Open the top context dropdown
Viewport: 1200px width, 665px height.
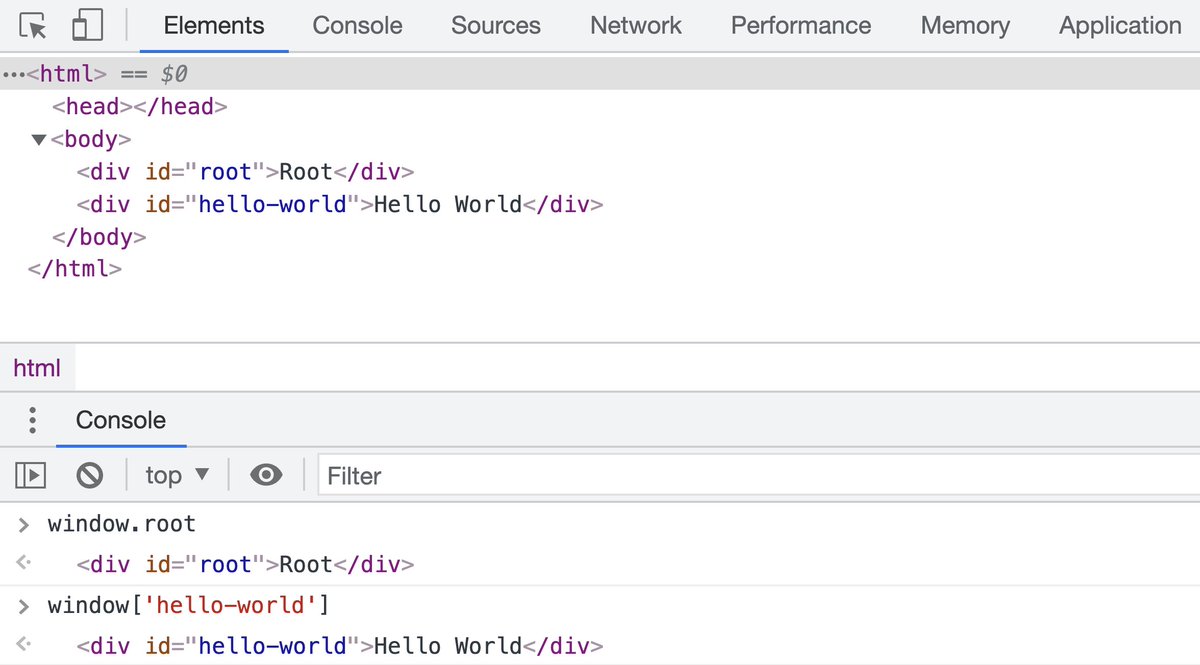[178, 475]
